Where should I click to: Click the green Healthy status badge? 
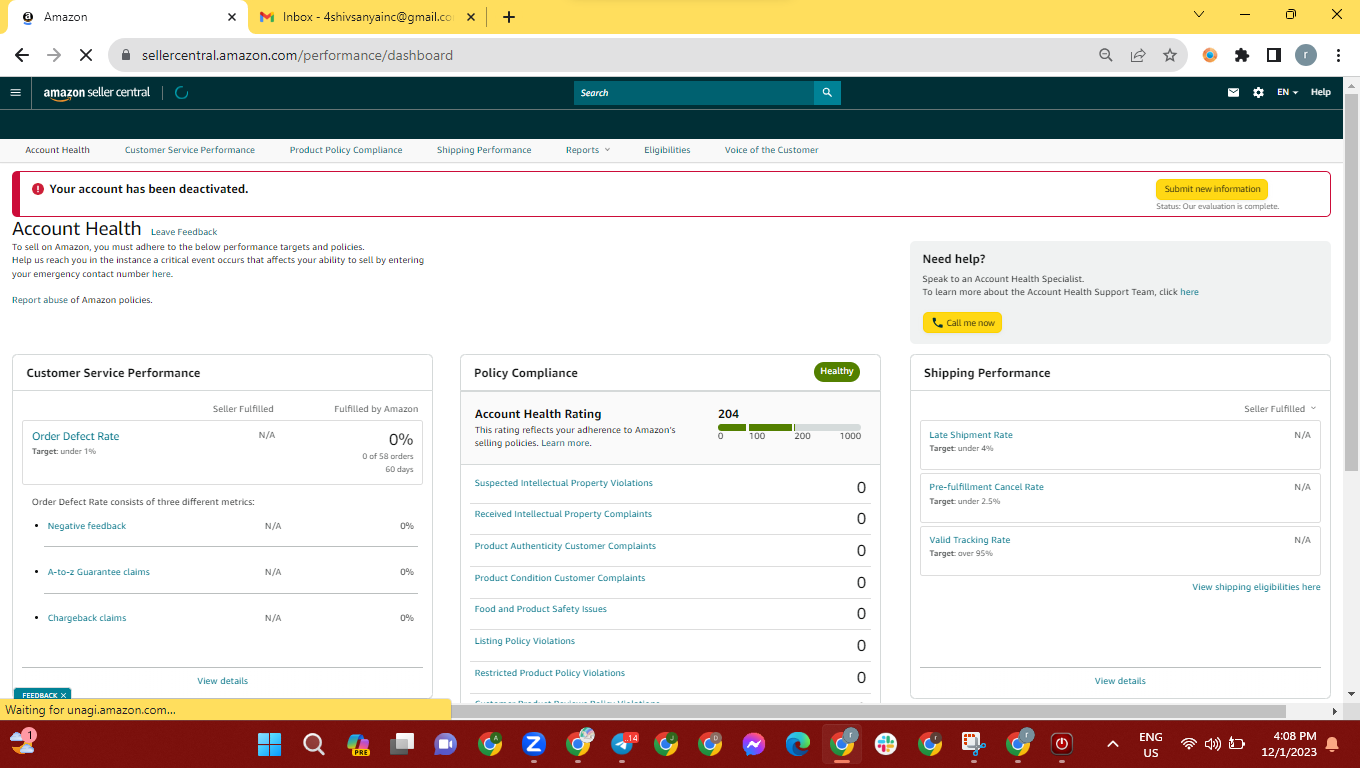tap(837, 372)
